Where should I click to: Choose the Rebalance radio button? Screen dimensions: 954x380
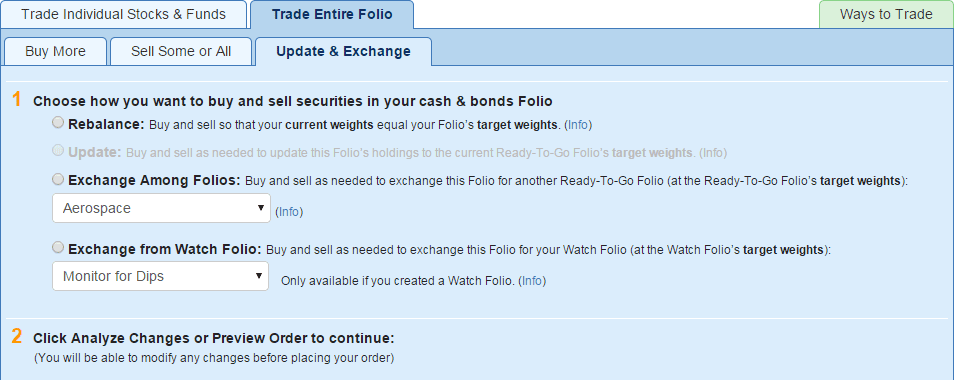click(x=58, y=123)
